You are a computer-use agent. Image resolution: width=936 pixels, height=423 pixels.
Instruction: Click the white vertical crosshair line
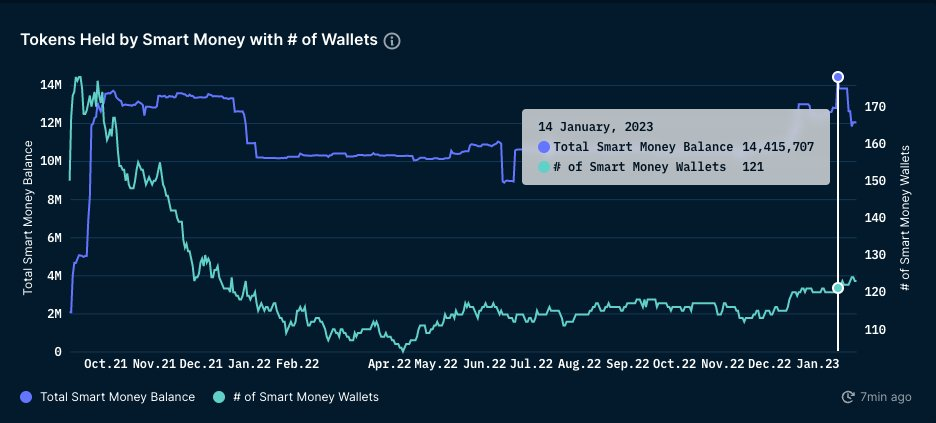click(838, 215)
